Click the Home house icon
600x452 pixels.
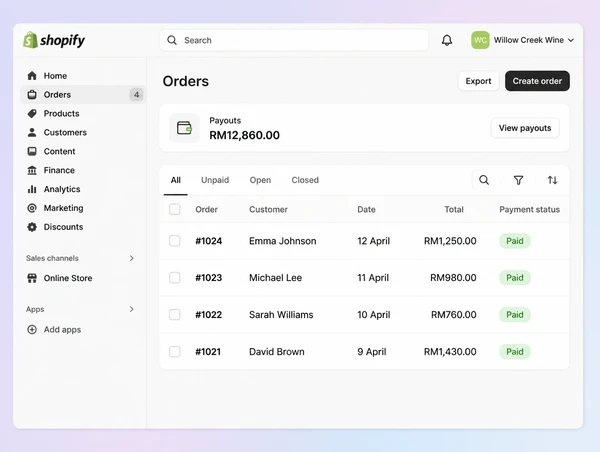(32, 76)
